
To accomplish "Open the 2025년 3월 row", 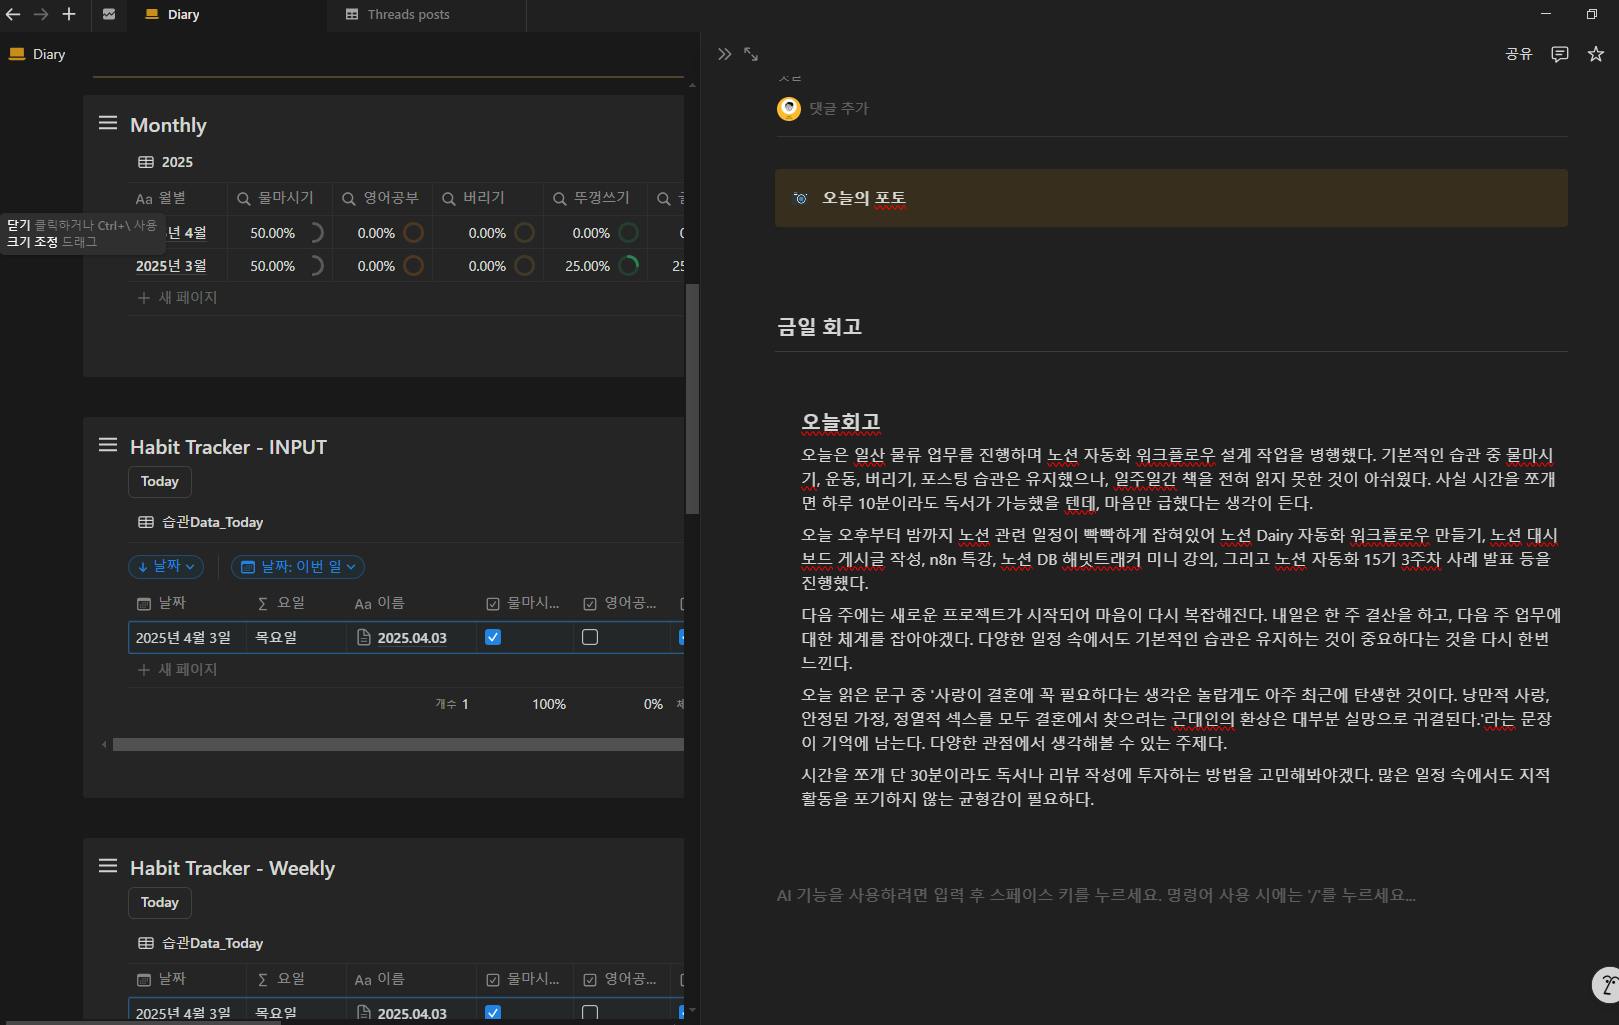I will click(x=171, y=266).
